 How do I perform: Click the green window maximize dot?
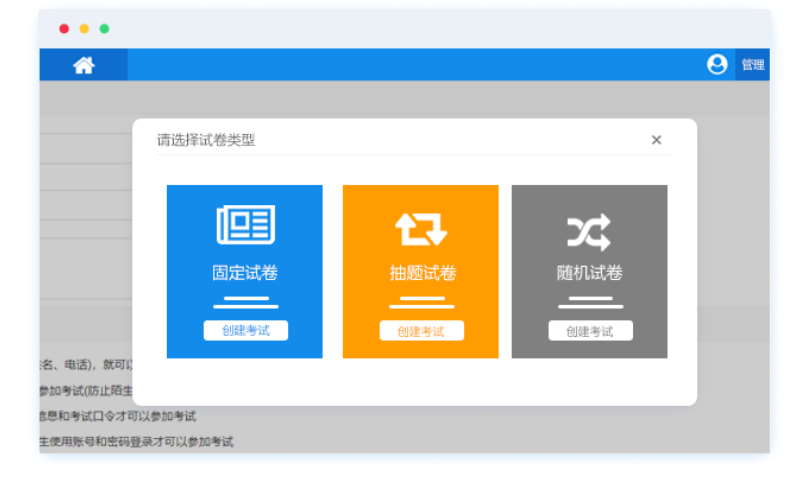(104, 29)
